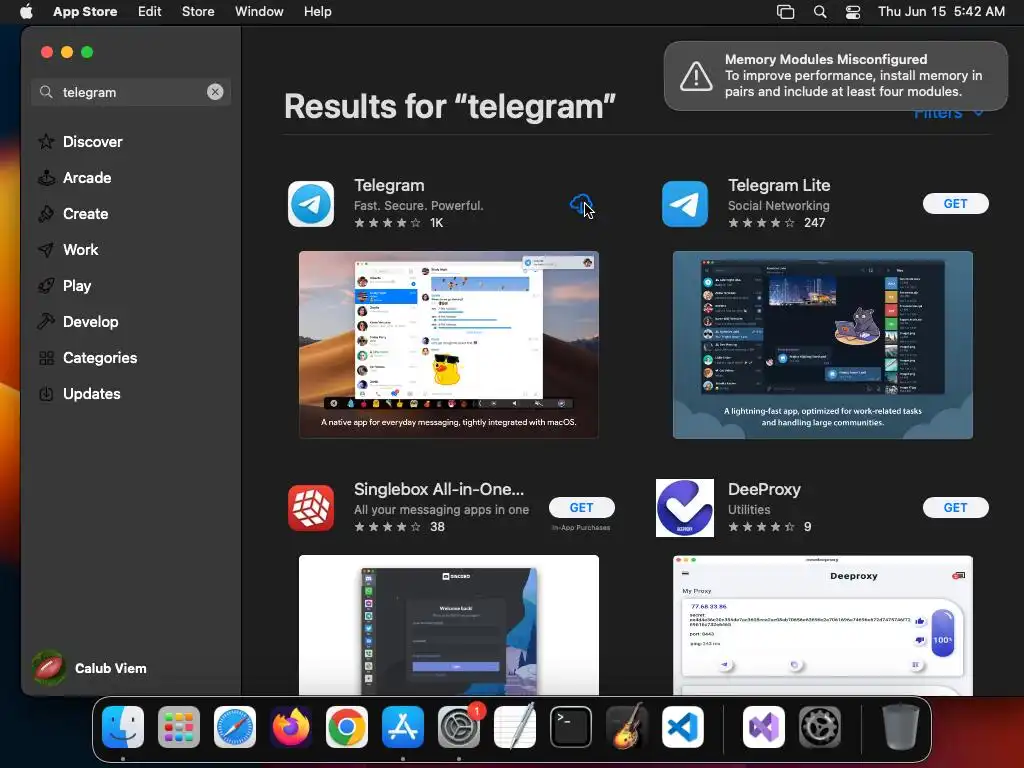Click the Singlebox All-in-One title
The width and height of the screenshot is (1024, 768).
point(439,489)
